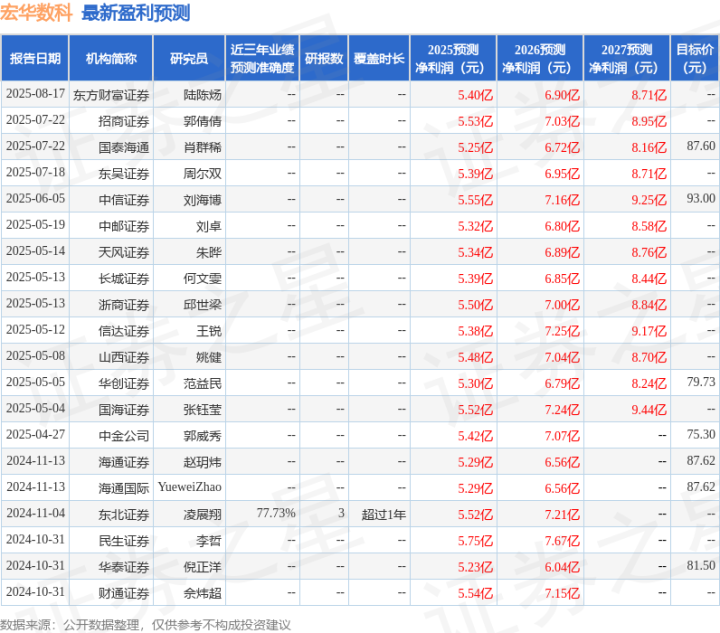This screenshot has width=720, height=633.
Task: Select institution 东方财富证券
Action: 111,95
